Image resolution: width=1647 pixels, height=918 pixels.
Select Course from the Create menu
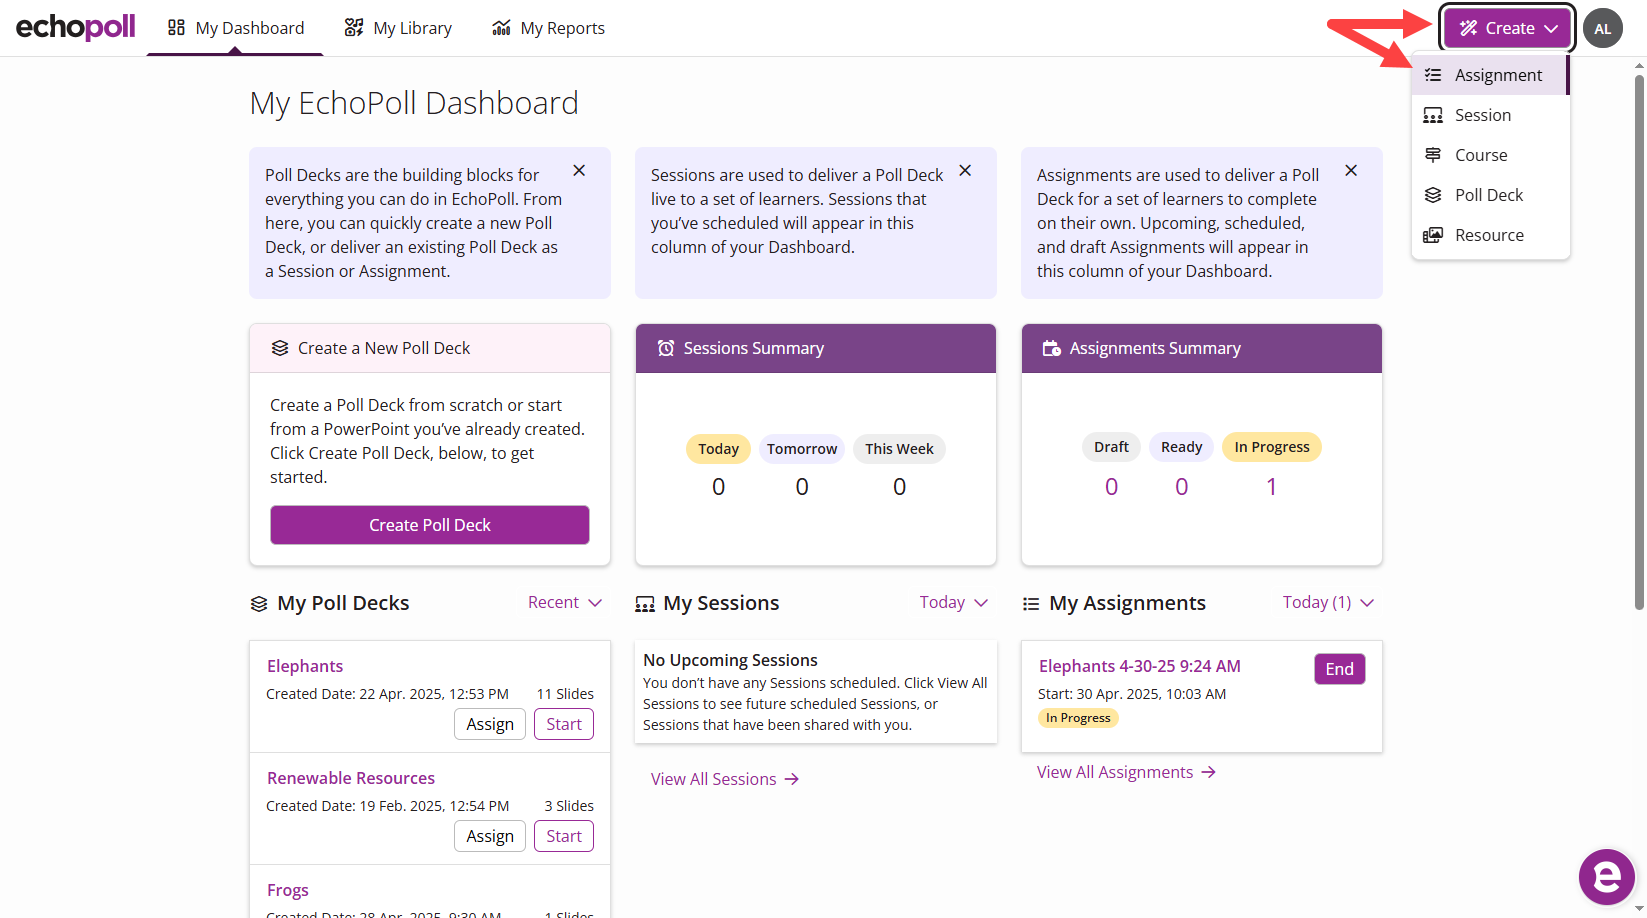1480,155
